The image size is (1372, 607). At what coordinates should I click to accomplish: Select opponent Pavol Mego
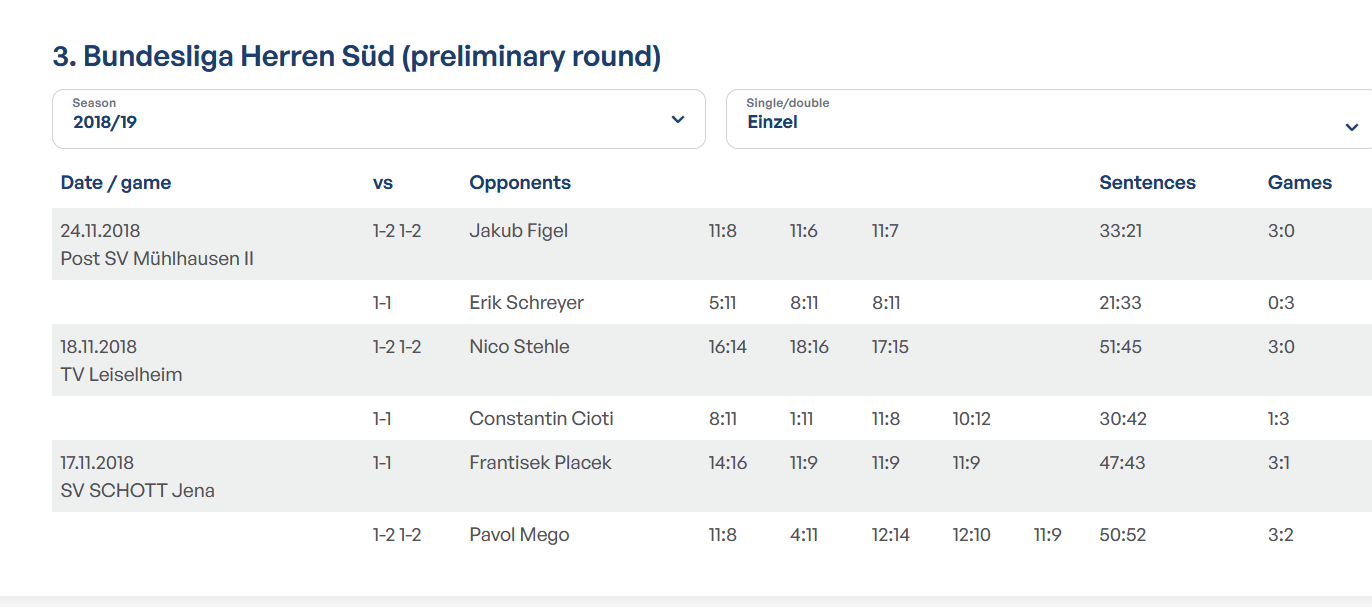[519, 535]
